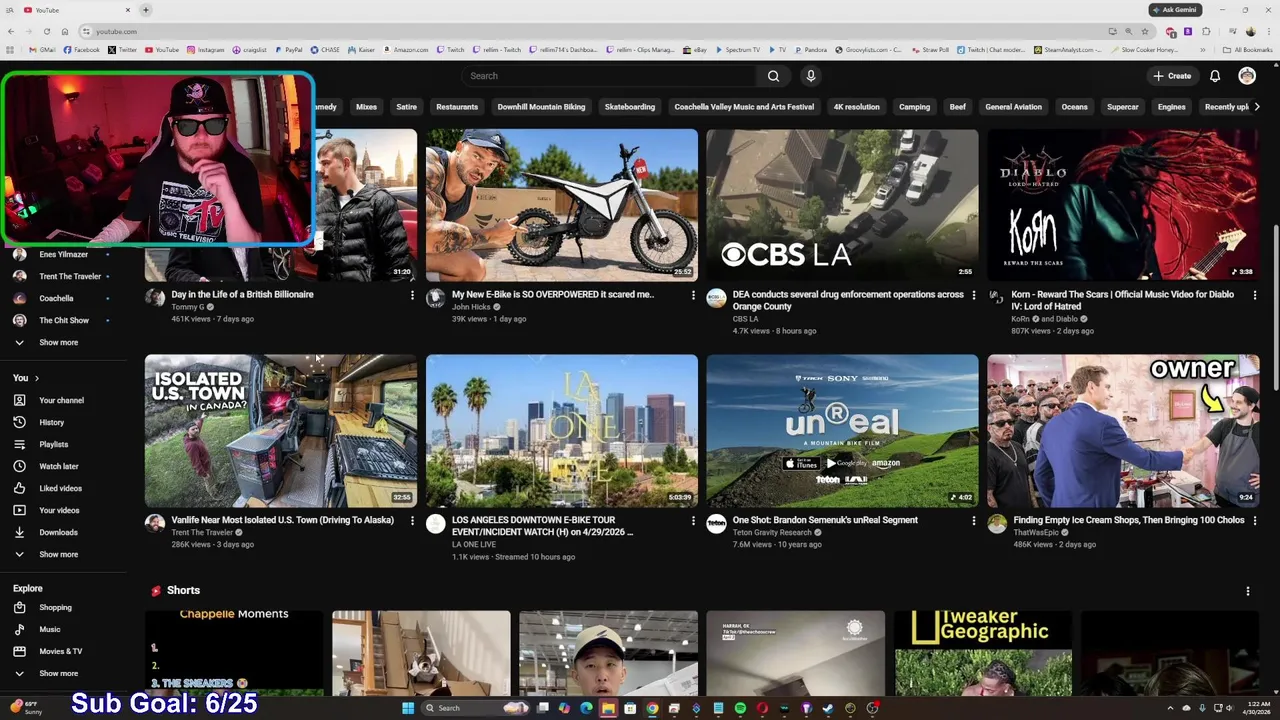Open Your videos in sidebar

59,510
